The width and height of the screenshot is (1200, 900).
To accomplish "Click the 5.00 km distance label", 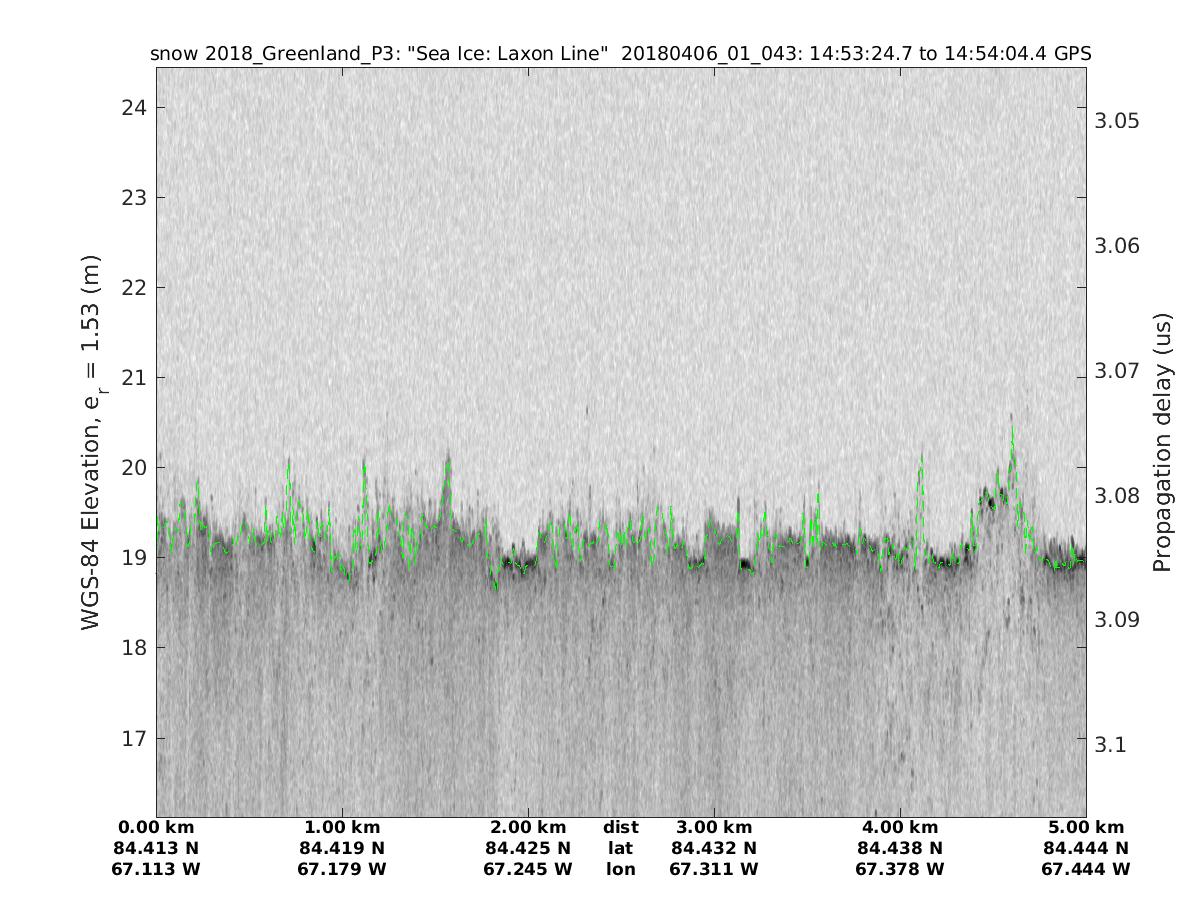I will pyautogui.click(x=1086, y=828).
